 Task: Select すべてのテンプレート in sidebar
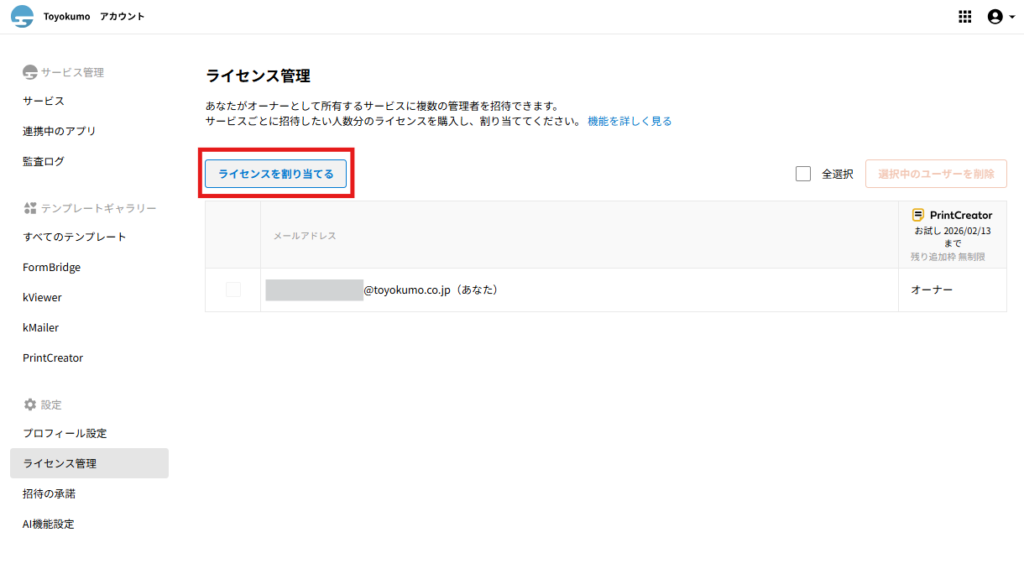[x=74, y=237]
